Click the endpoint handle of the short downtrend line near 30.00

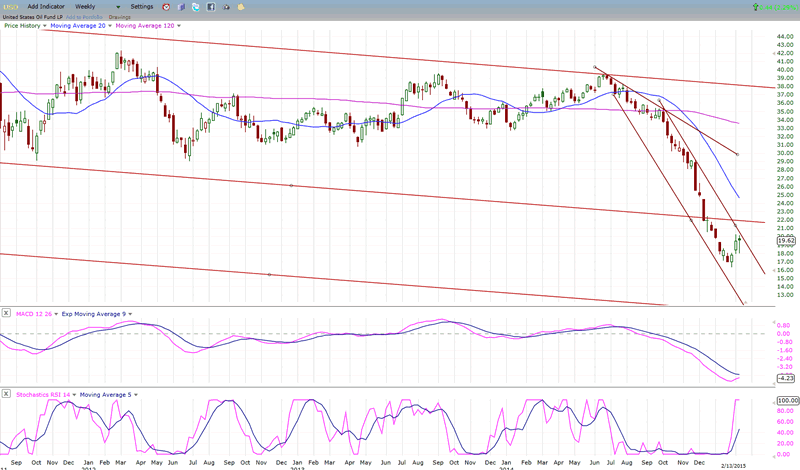[x=738, y=154]
